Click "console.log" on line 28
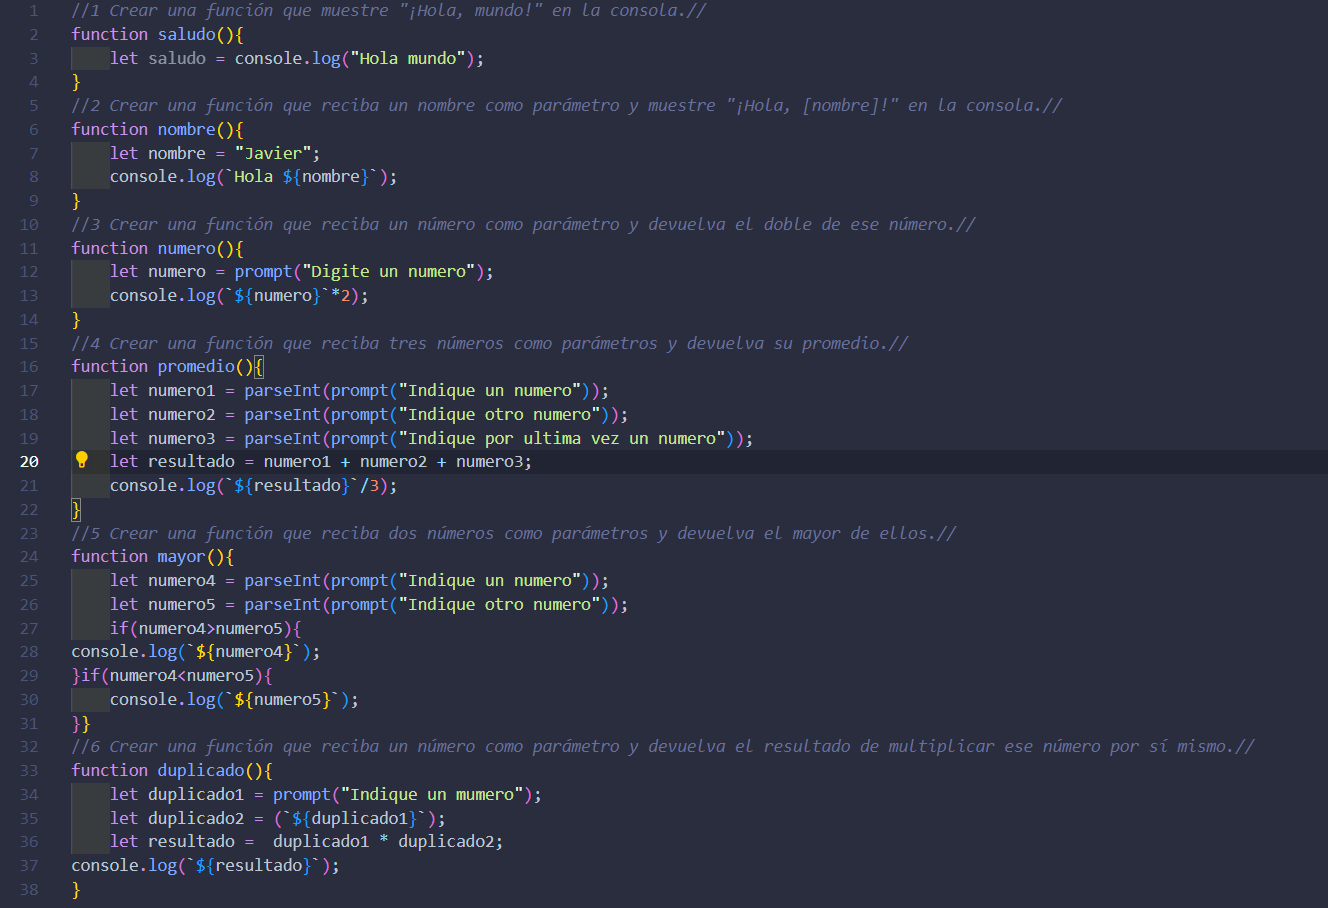This screenshot has height=908, width=1328. (124, 651)
